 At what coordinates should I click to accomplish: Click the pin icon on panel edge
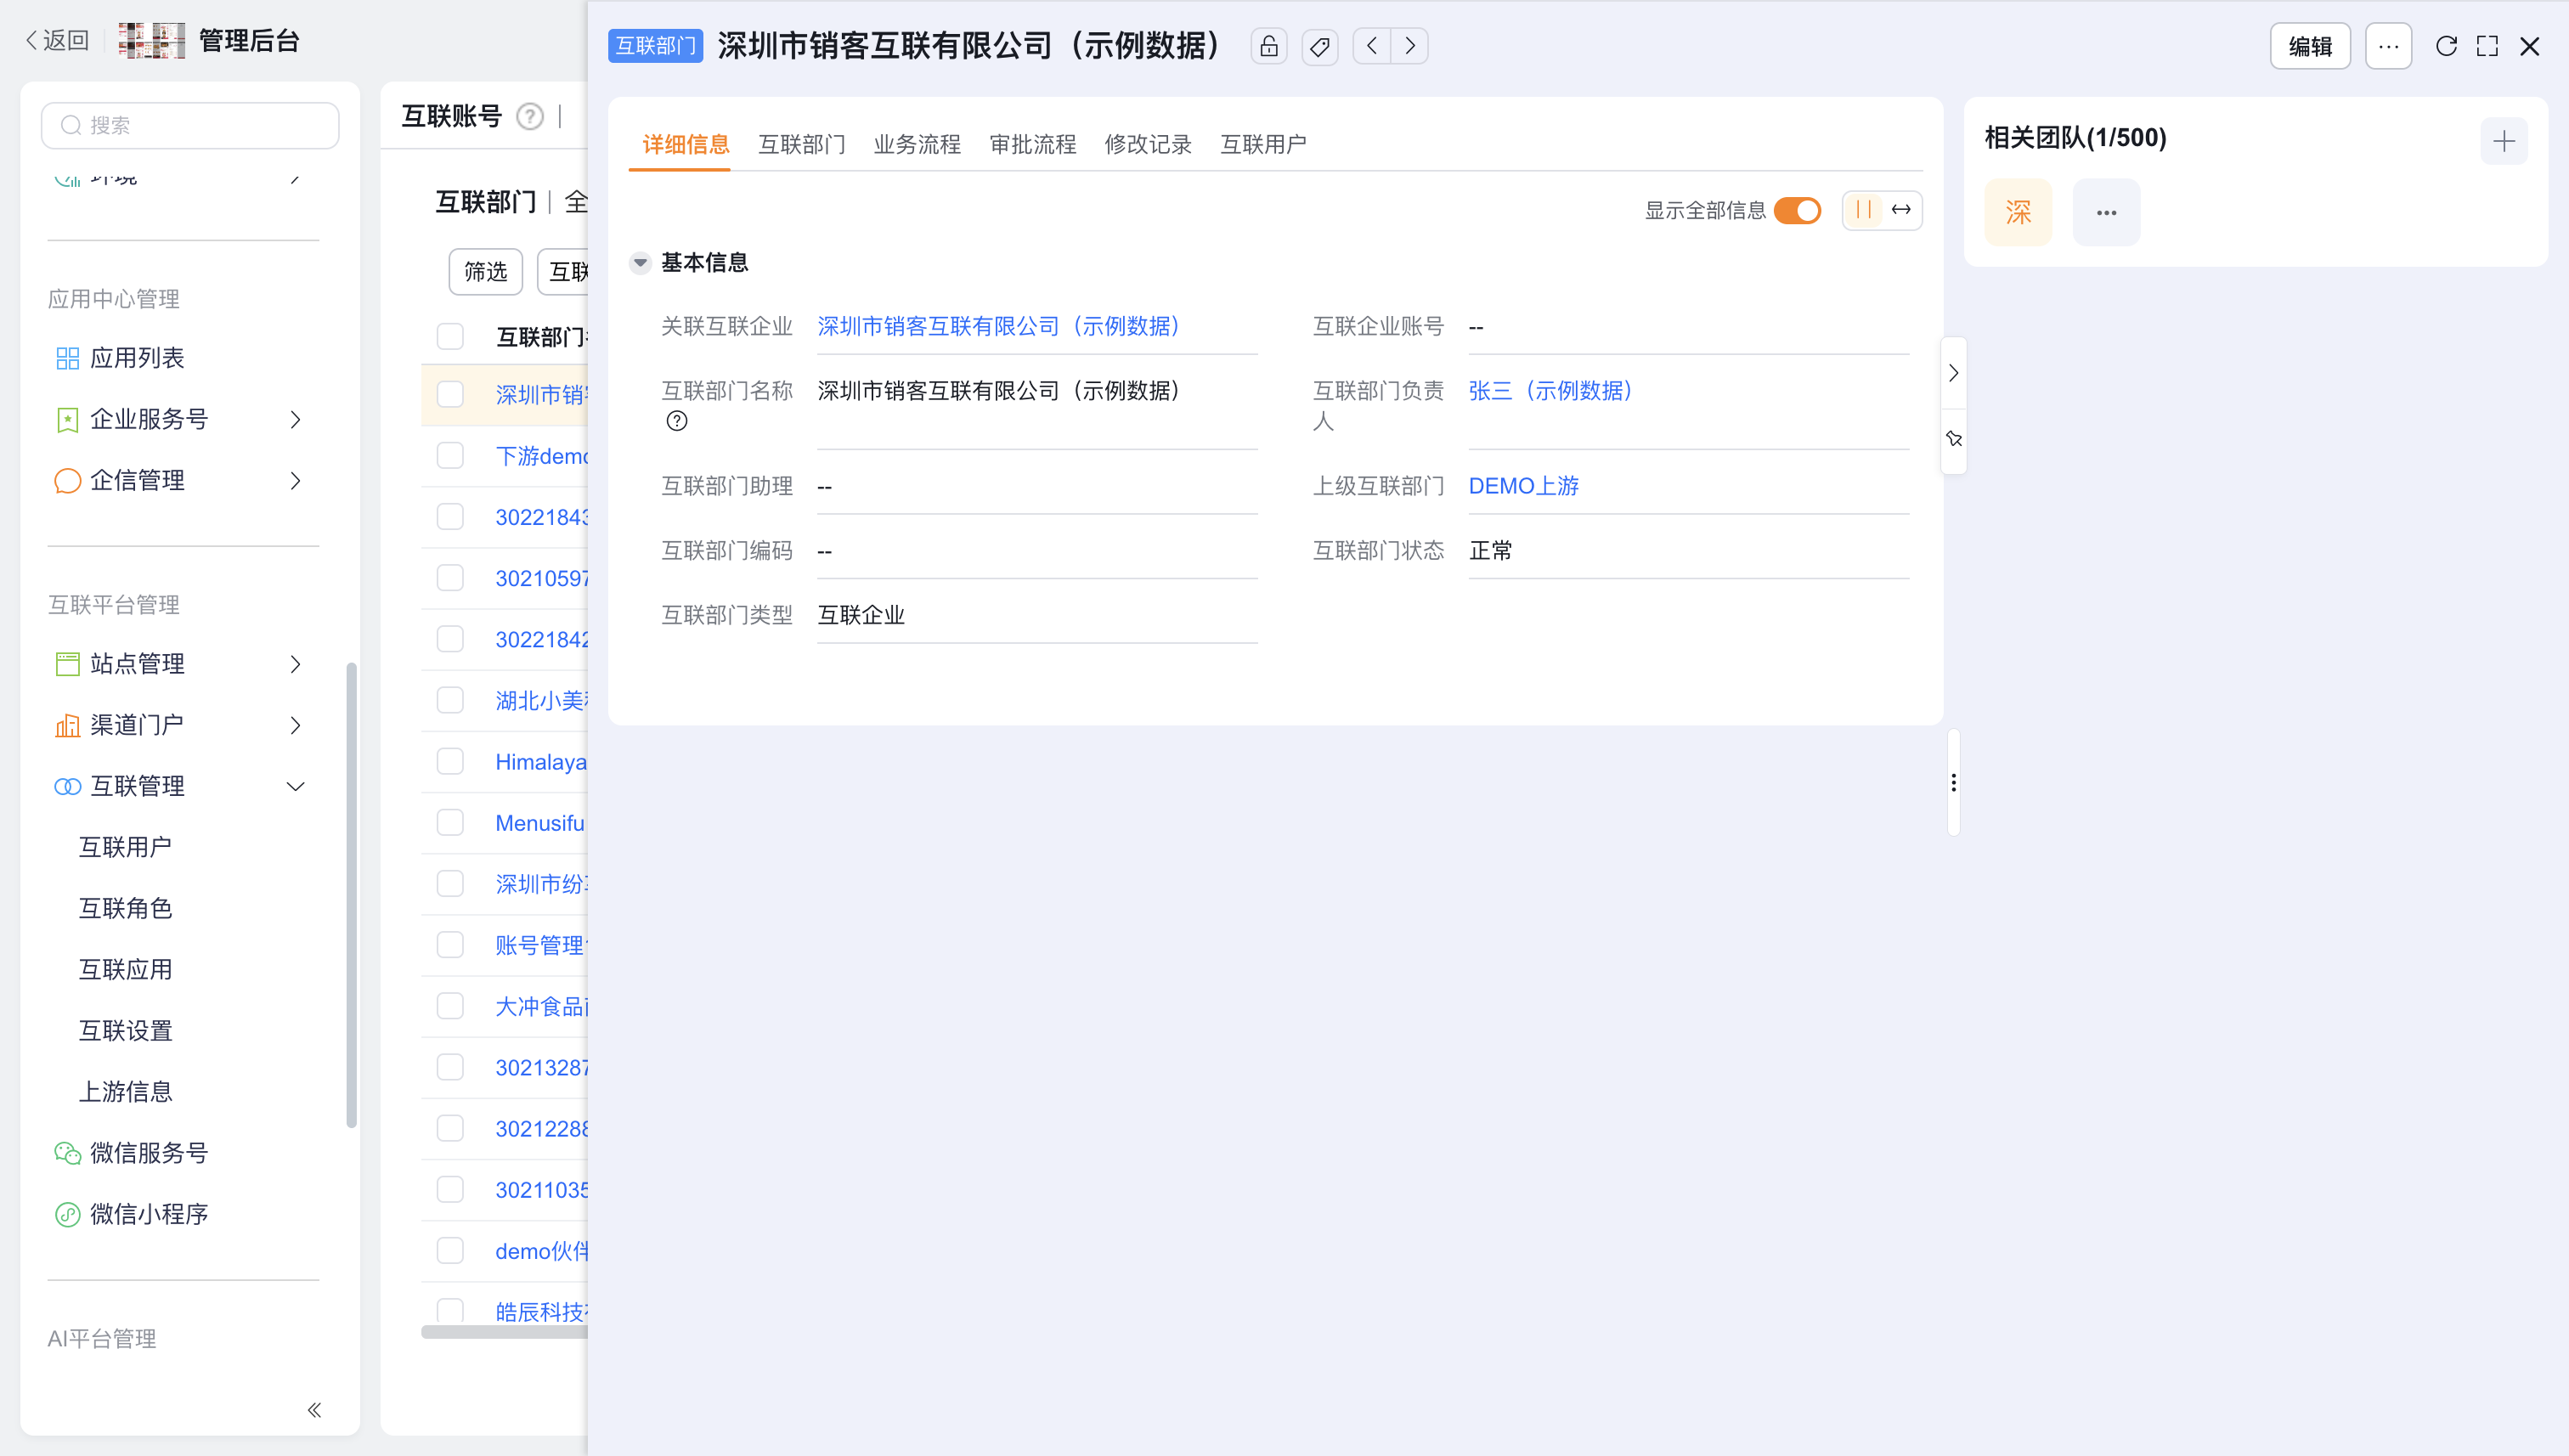(1953, 439)
